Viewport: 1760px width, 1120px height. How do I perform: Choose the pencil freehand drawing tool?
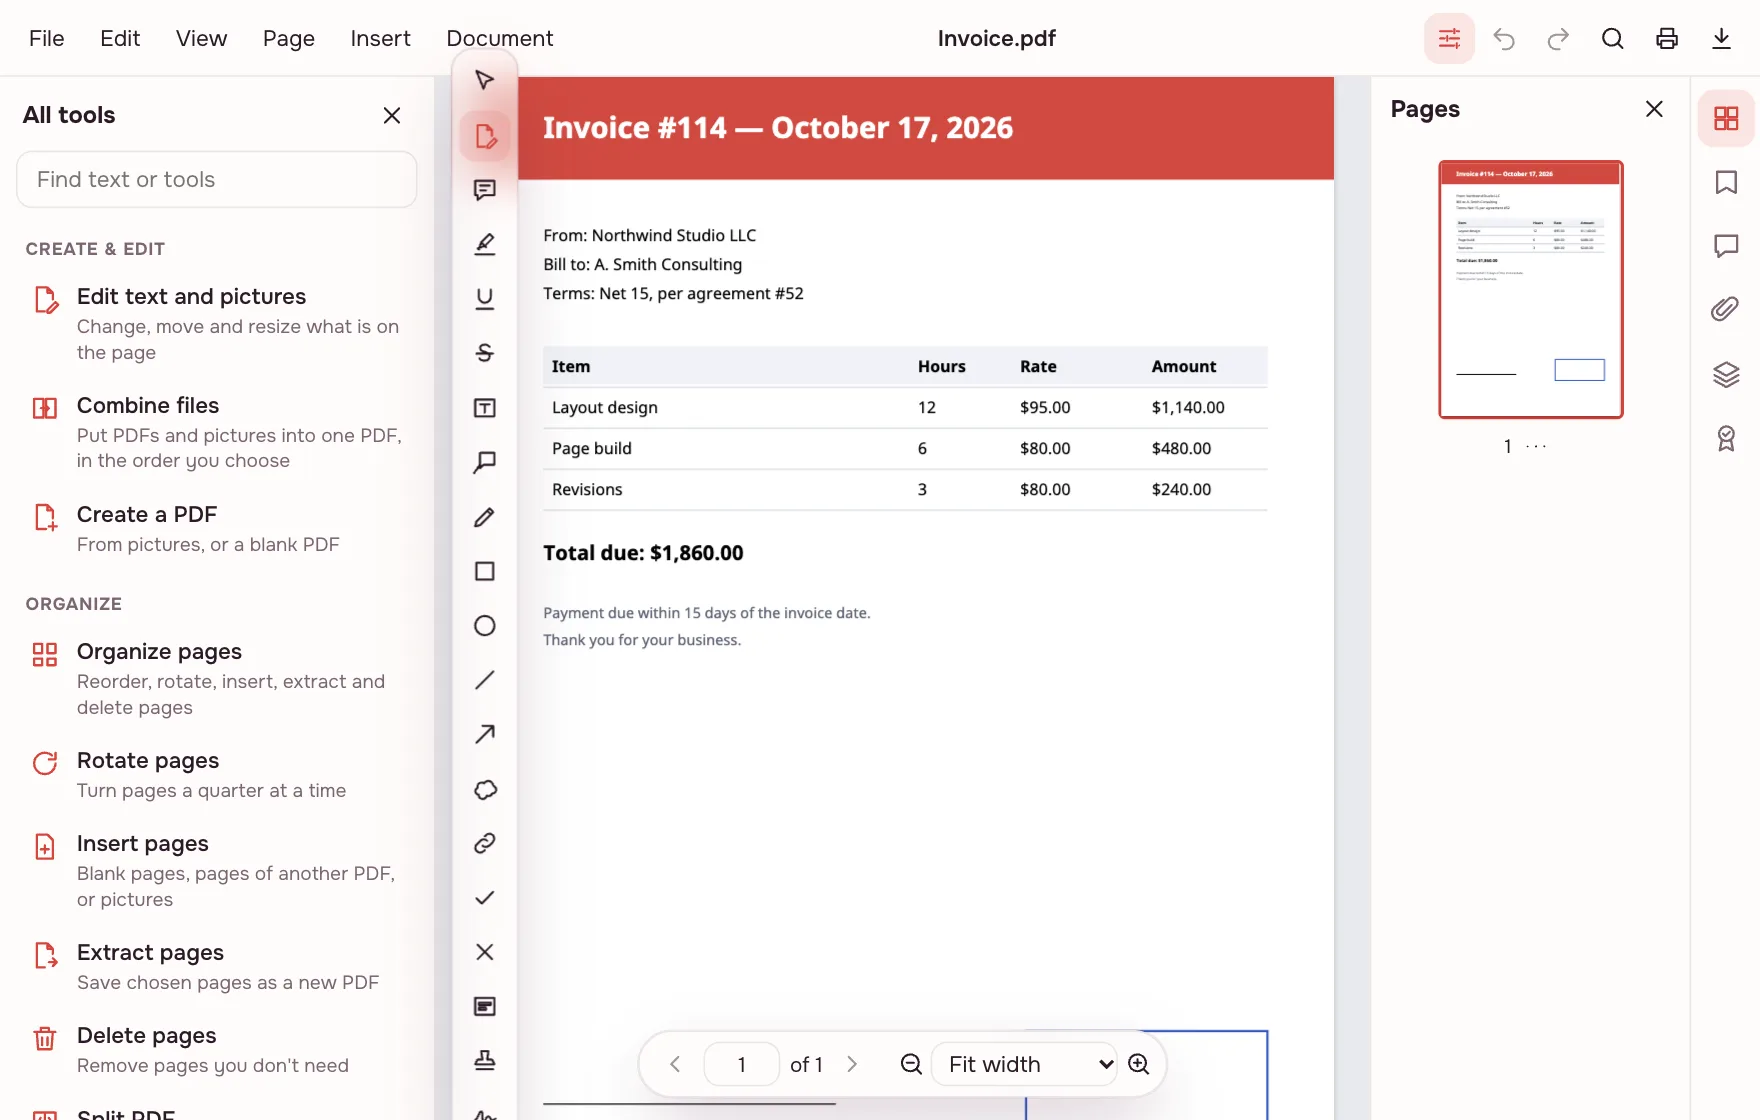[x=485, y=517]
